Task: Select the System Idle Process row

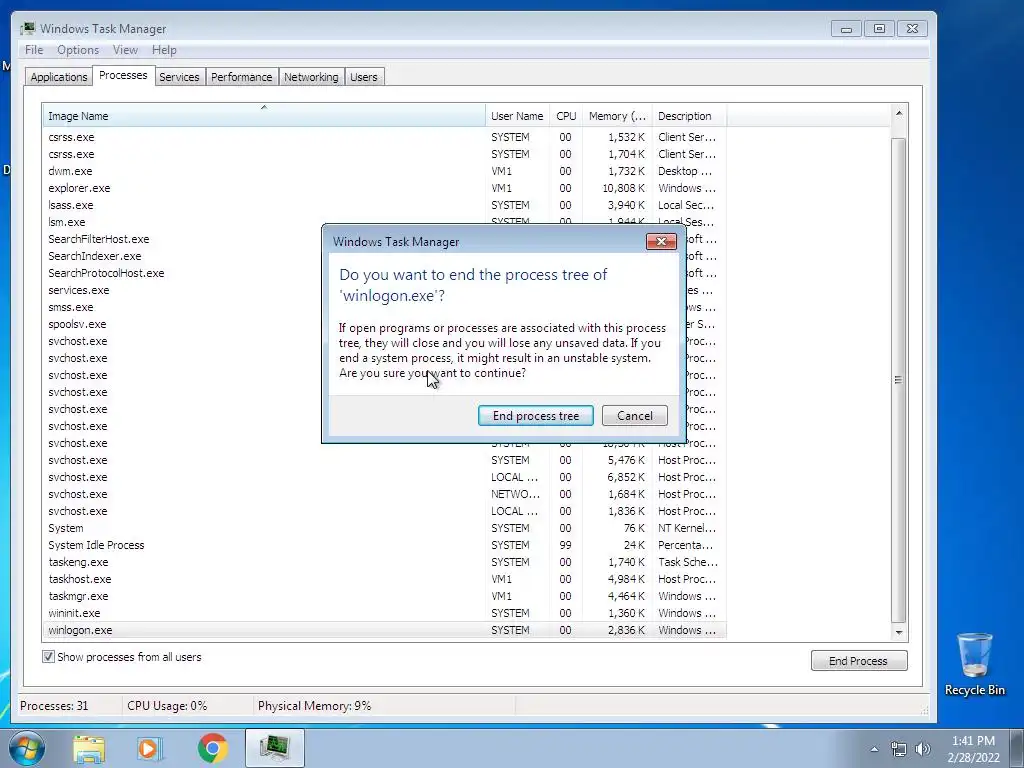Action: 384,545
